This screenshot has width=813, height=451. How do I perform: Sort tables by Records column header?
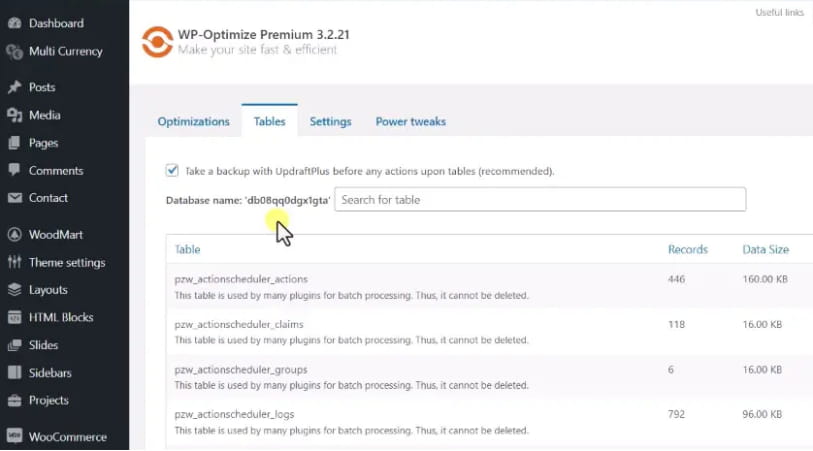(687, 250)
